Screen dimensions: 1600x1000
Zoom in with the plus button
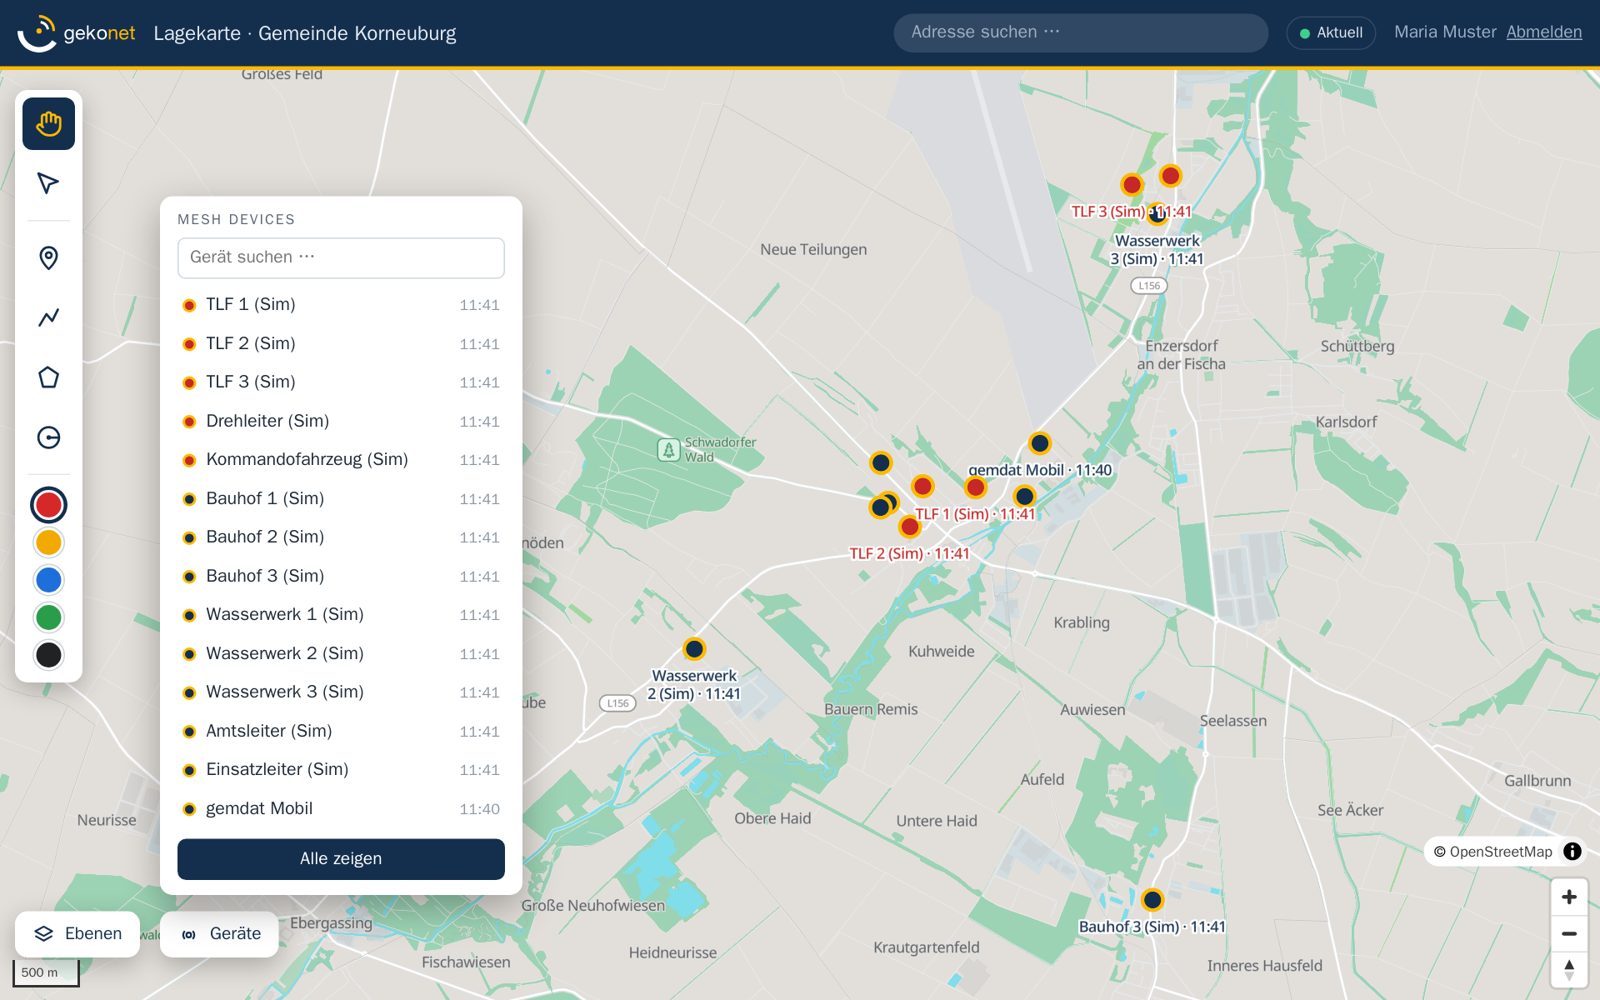1569,897
